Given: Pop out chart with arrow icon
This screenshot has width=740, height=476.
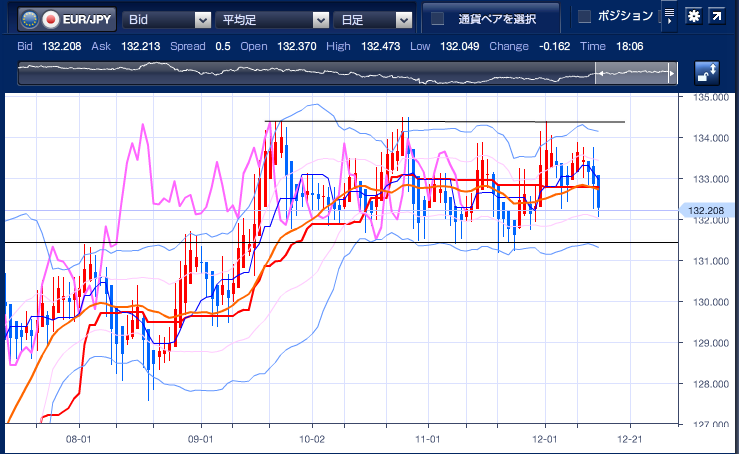Looking at the screenshot, I should 716,16.
